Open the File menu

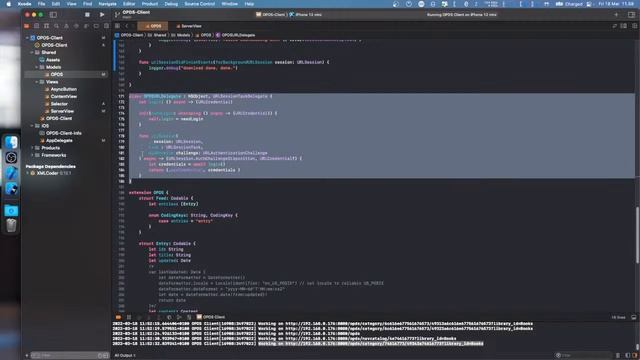click(41, 4)
